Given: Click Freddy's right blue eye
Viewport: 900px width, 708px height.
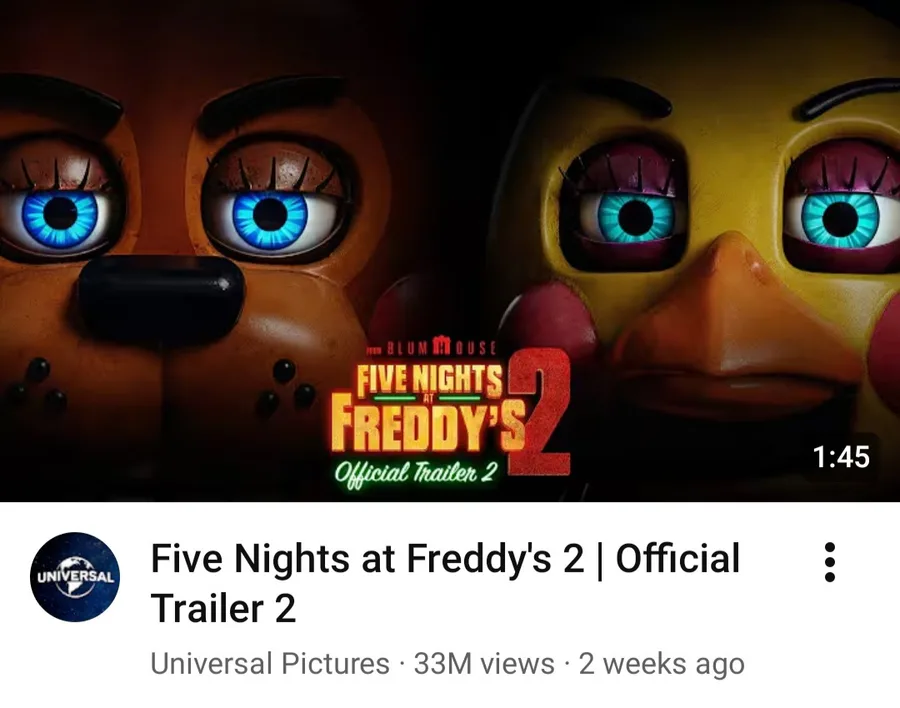Looking at the screenshot, I should (271, 215).
